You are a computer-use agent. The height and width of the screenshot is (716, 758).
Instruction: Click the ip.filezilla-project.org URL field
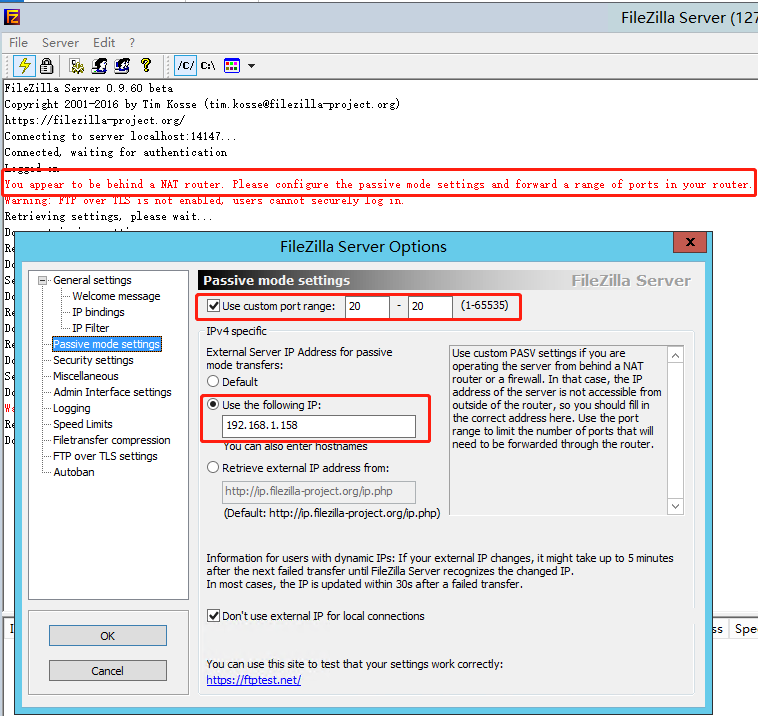pos(319,492)
